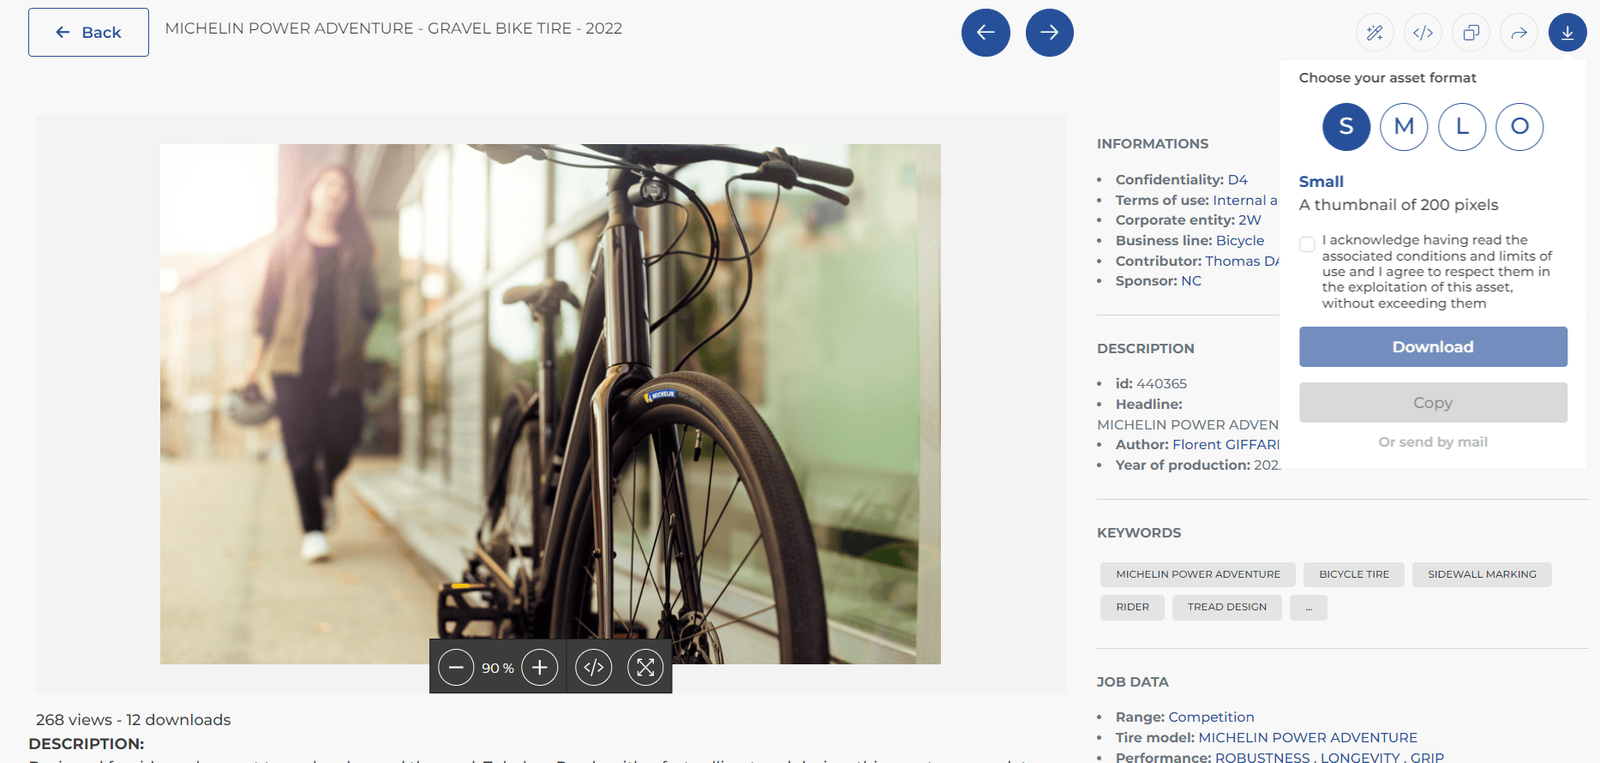Open contributor Thomas link
This screenshot has width=1600, height=763.
1242,261
